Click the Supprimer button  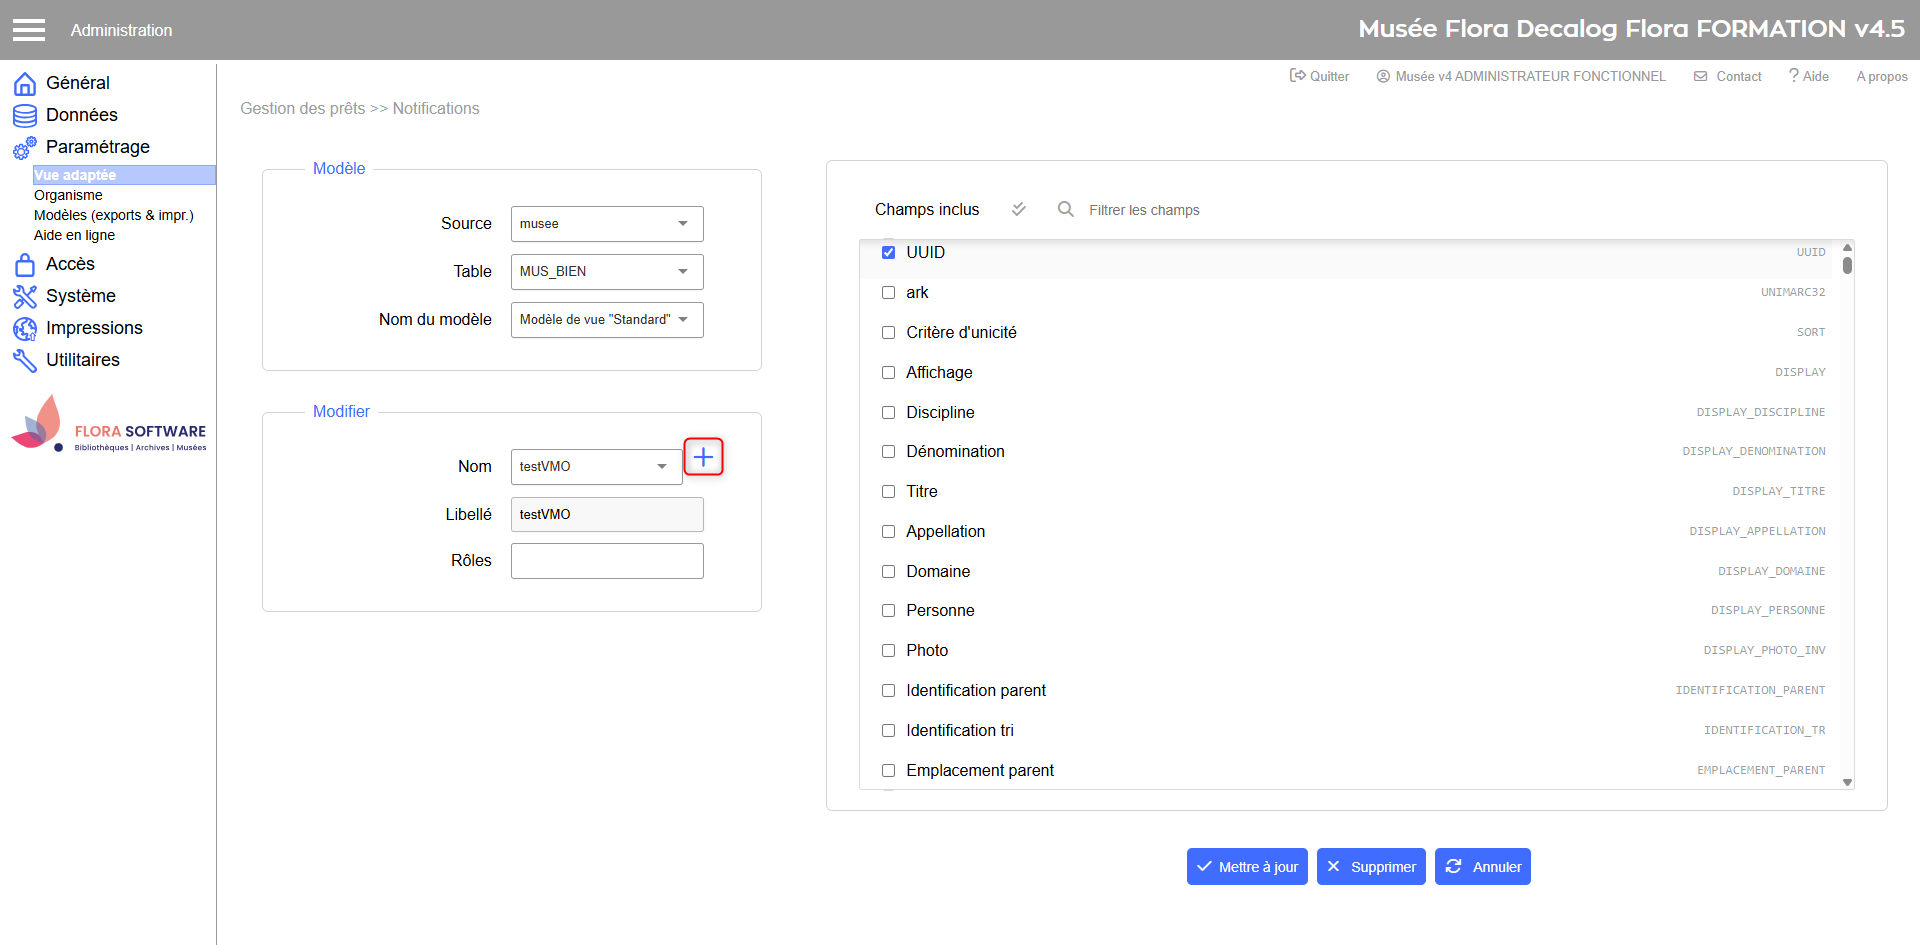click(1371, 867)
